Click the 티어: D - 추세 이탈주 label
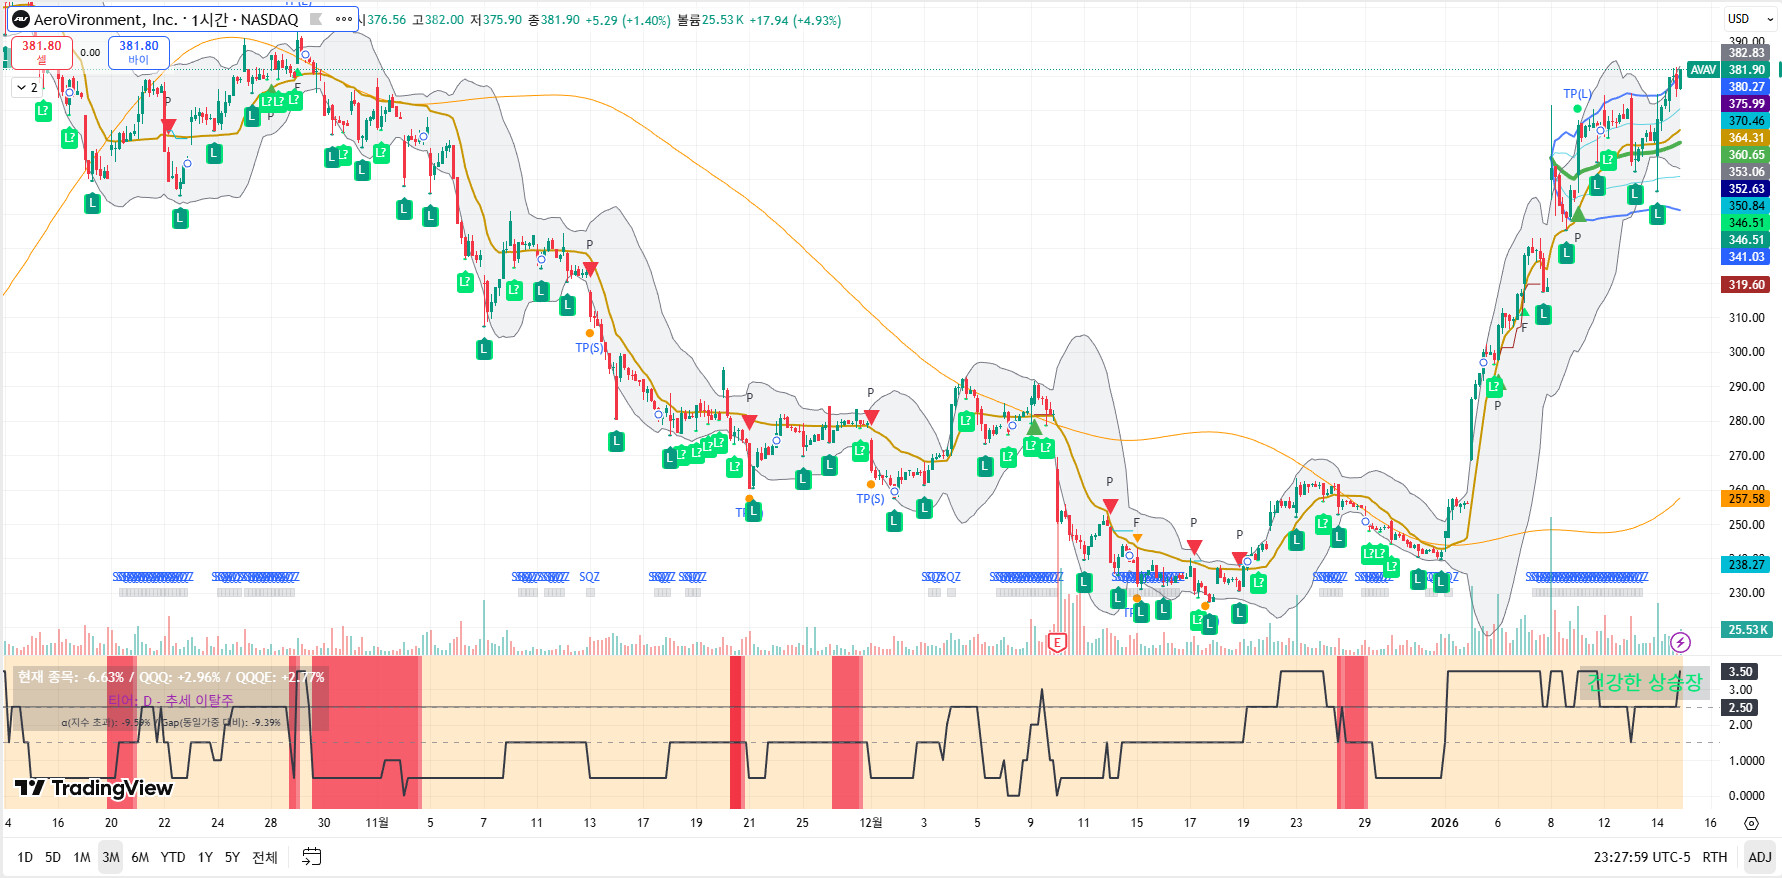 coord(170,701)
